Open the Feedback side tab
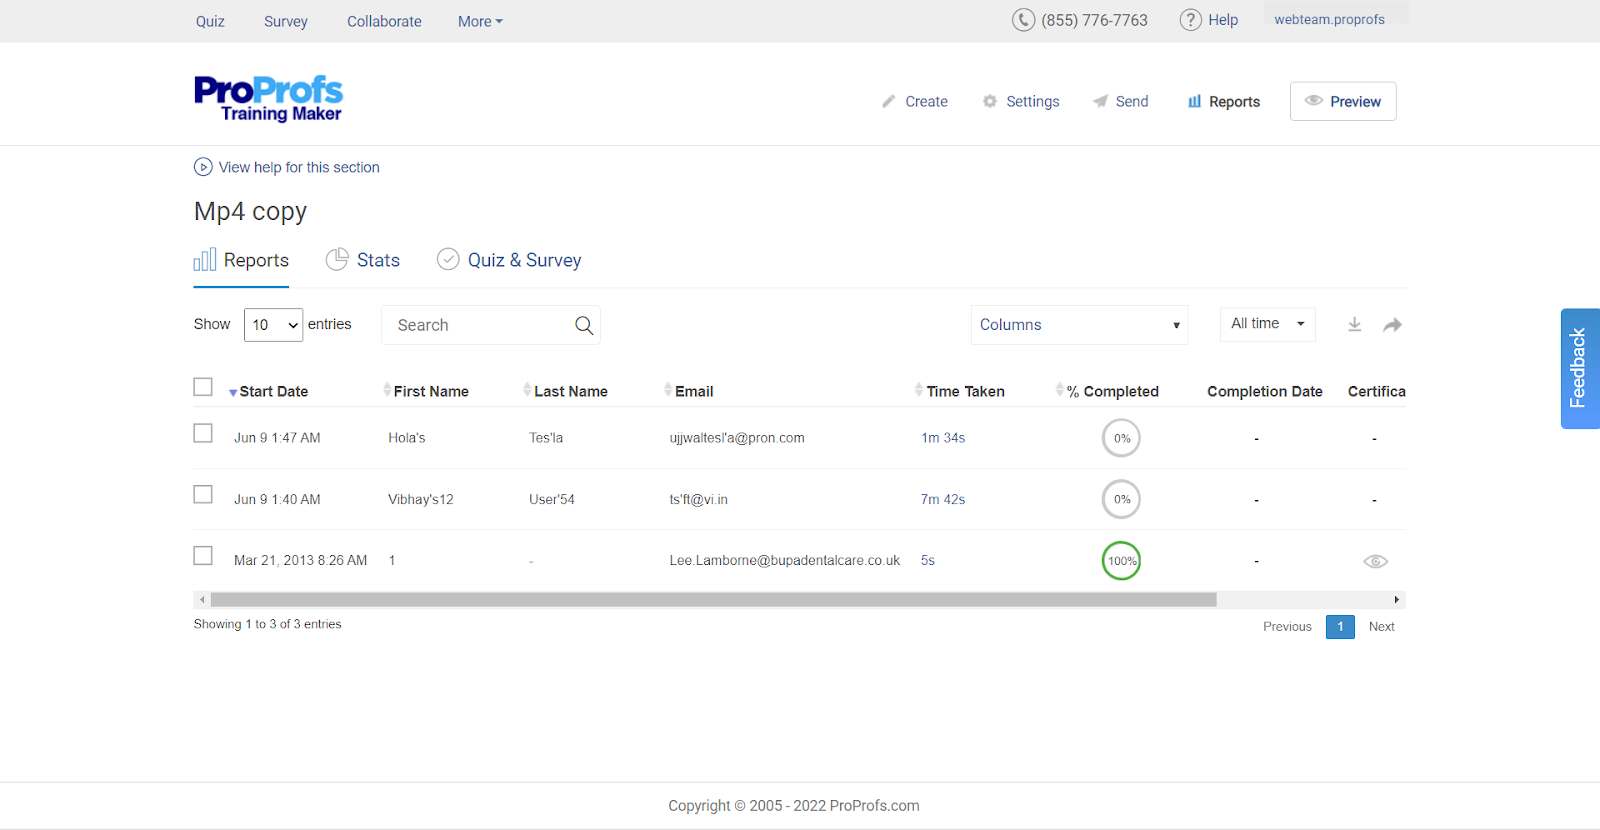 point(1580,368)
